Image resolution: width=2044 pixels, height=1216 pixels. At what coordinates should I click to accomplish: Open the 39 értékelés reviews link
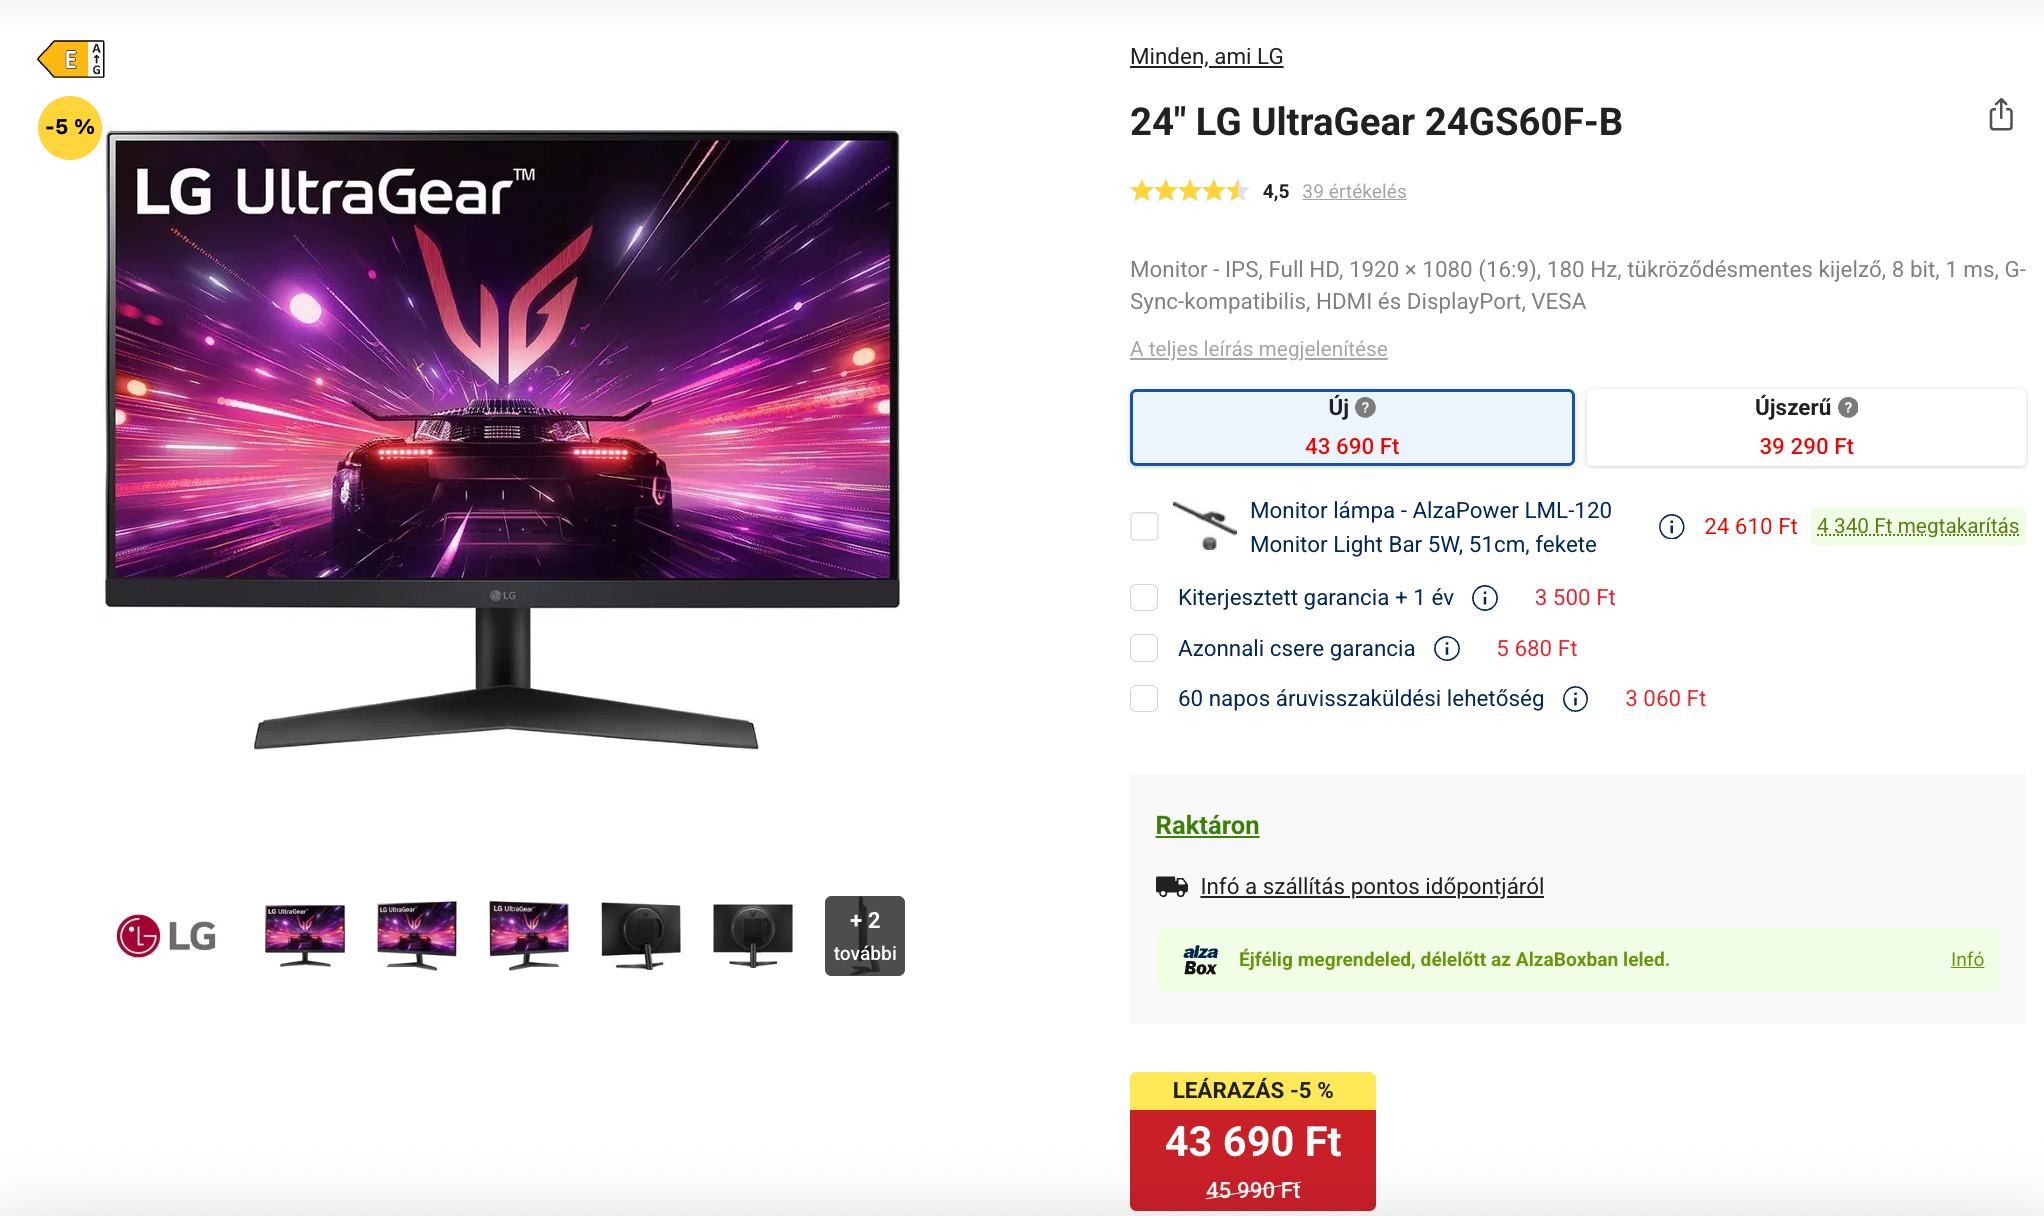(1354, 191)
